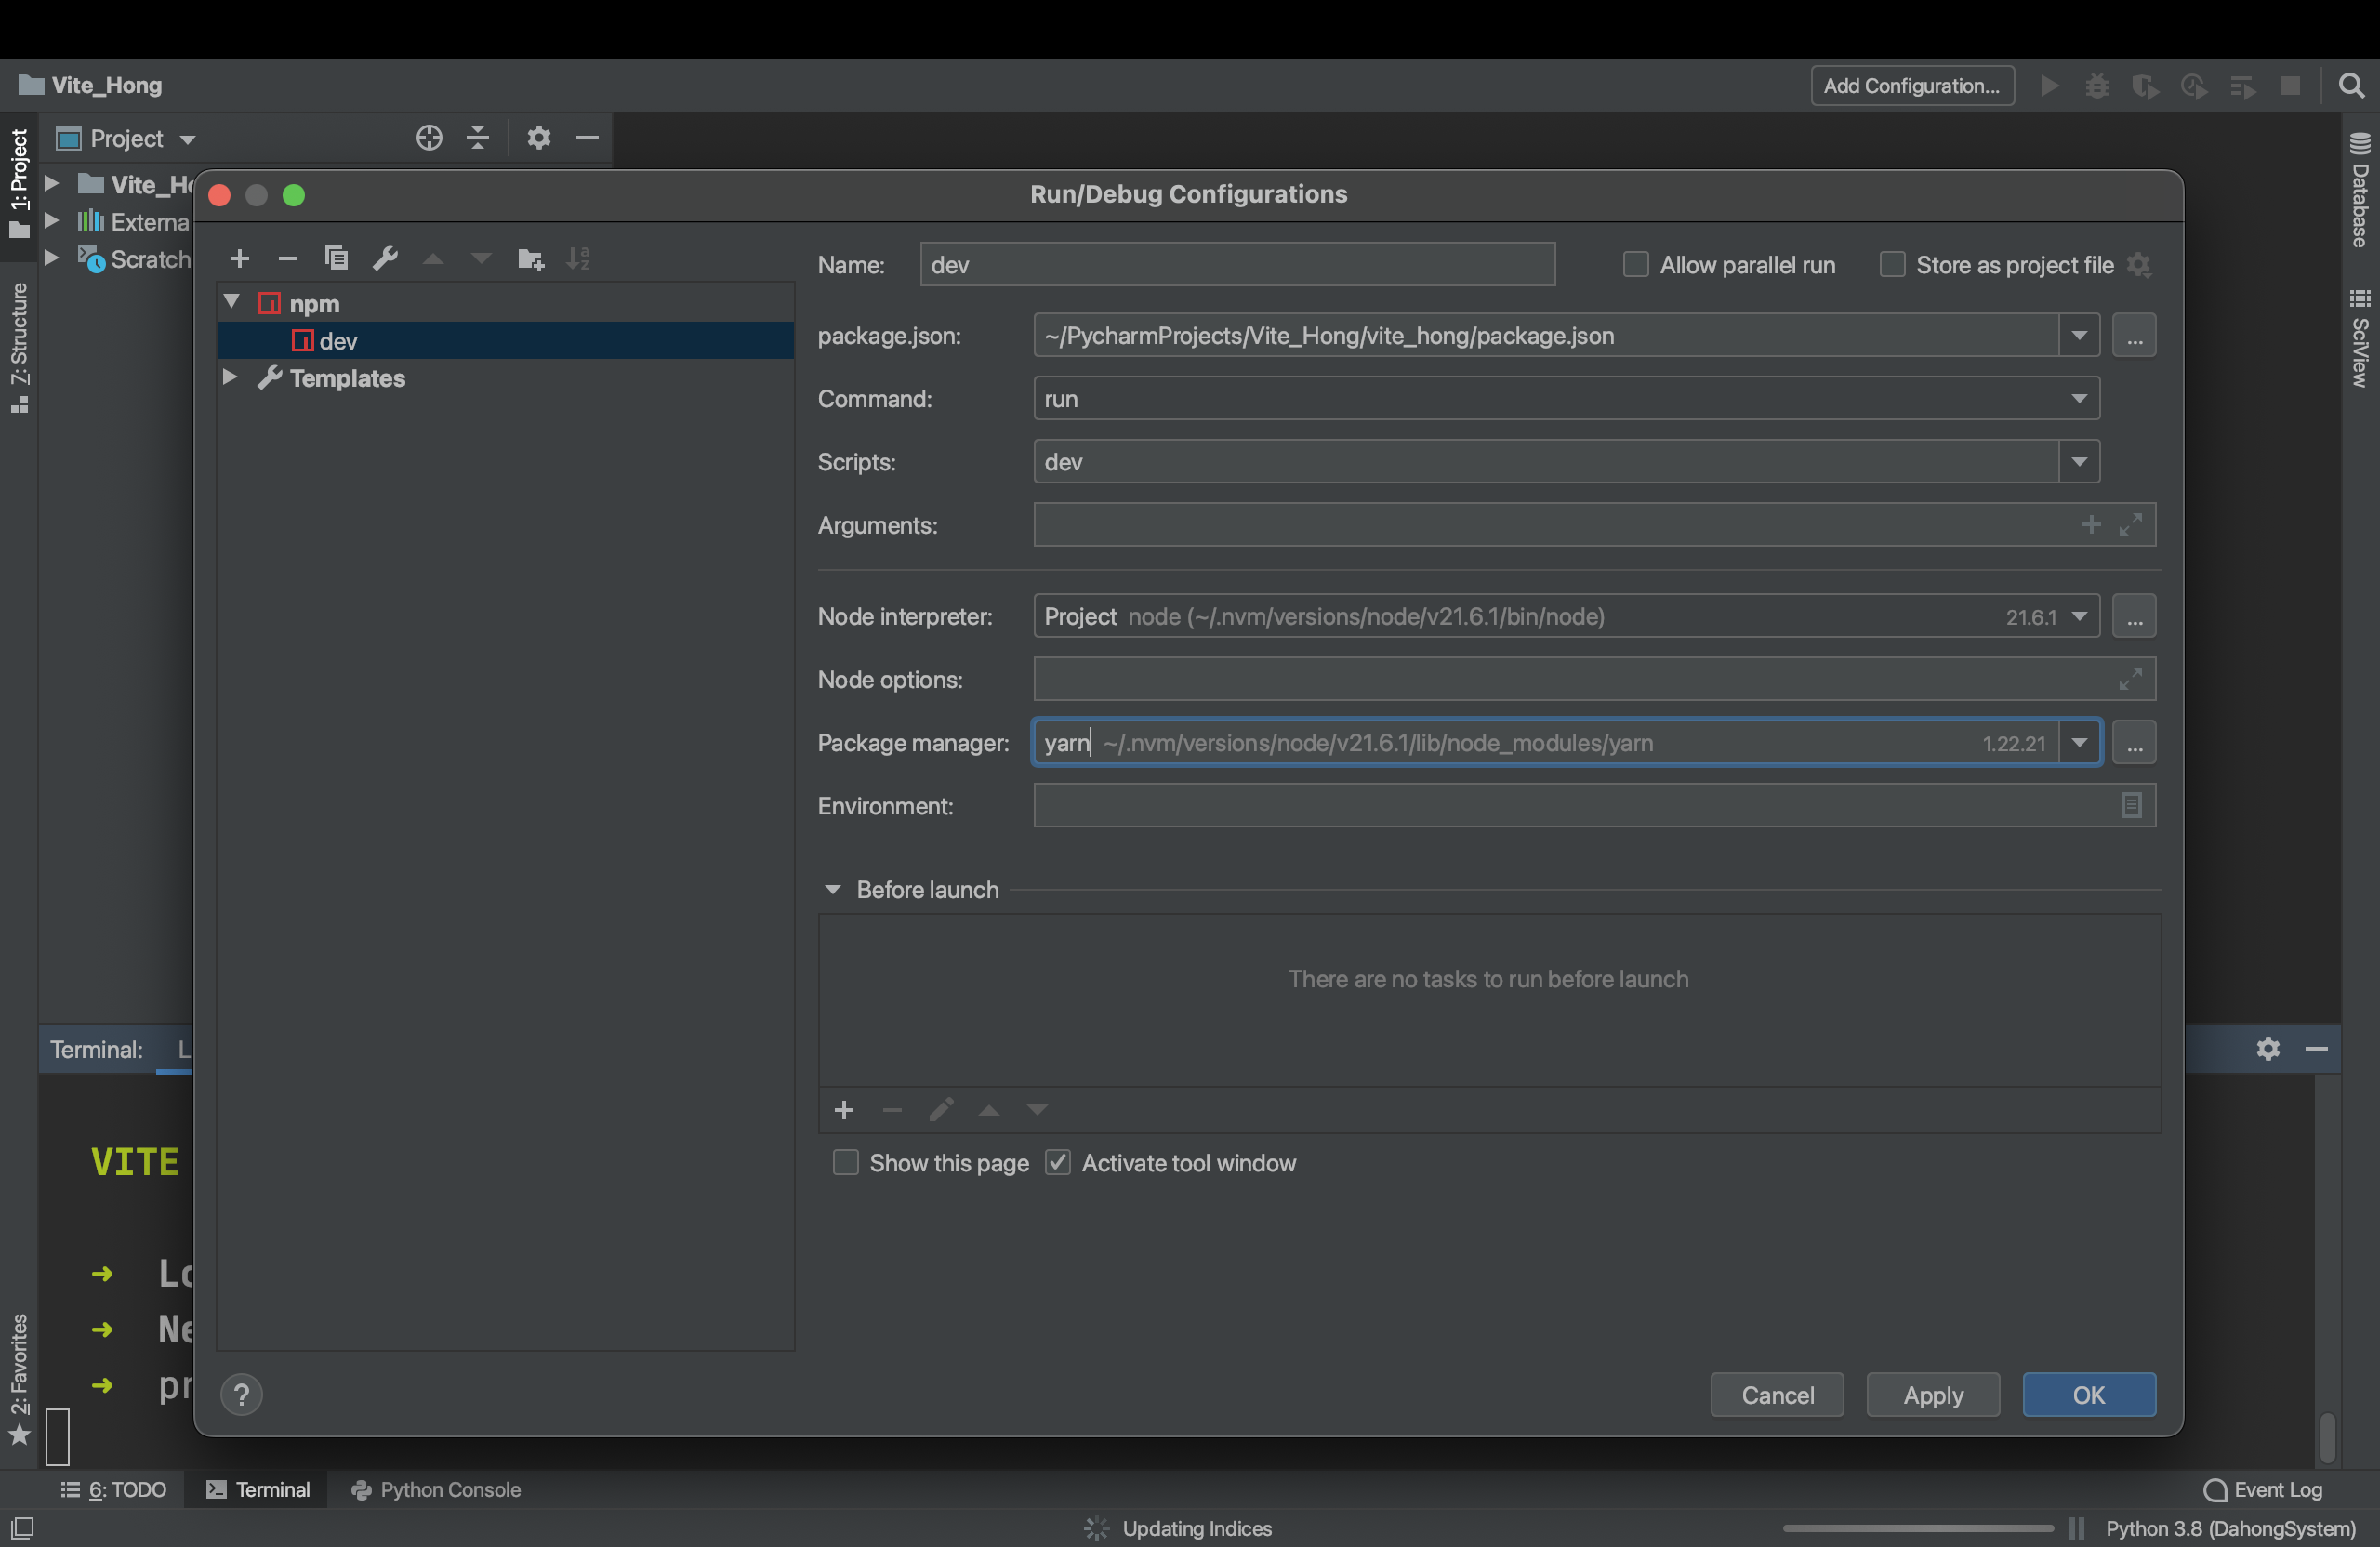This screenshot has height=1547, width=2380.
Task: Confirm dialog with OK button
Action: [x=2089, y=1395]
